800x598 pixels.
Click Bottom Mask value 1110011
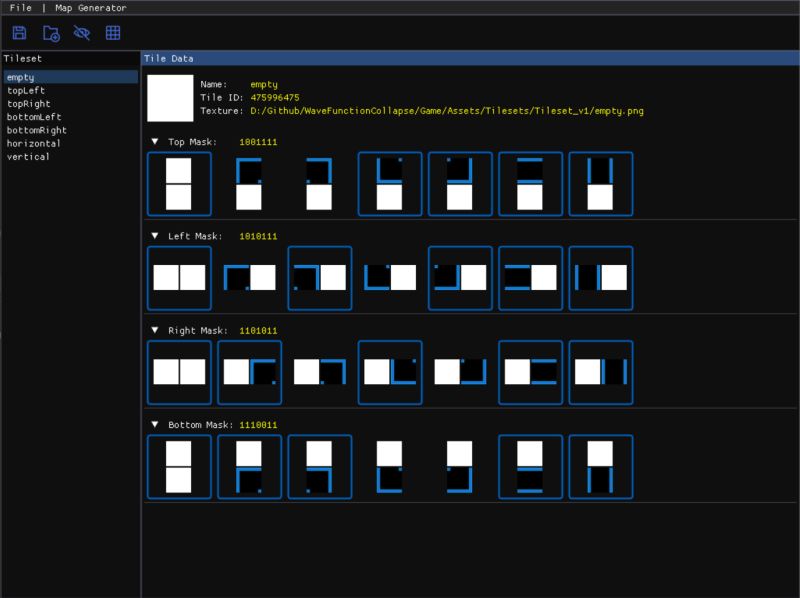(258, 425)
